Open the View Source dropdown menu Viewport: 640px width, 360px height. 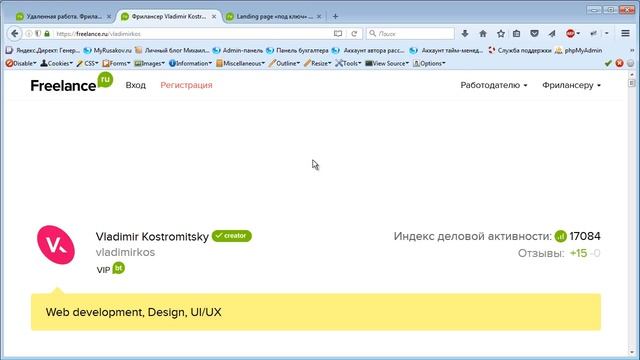[x=387, y=63]
